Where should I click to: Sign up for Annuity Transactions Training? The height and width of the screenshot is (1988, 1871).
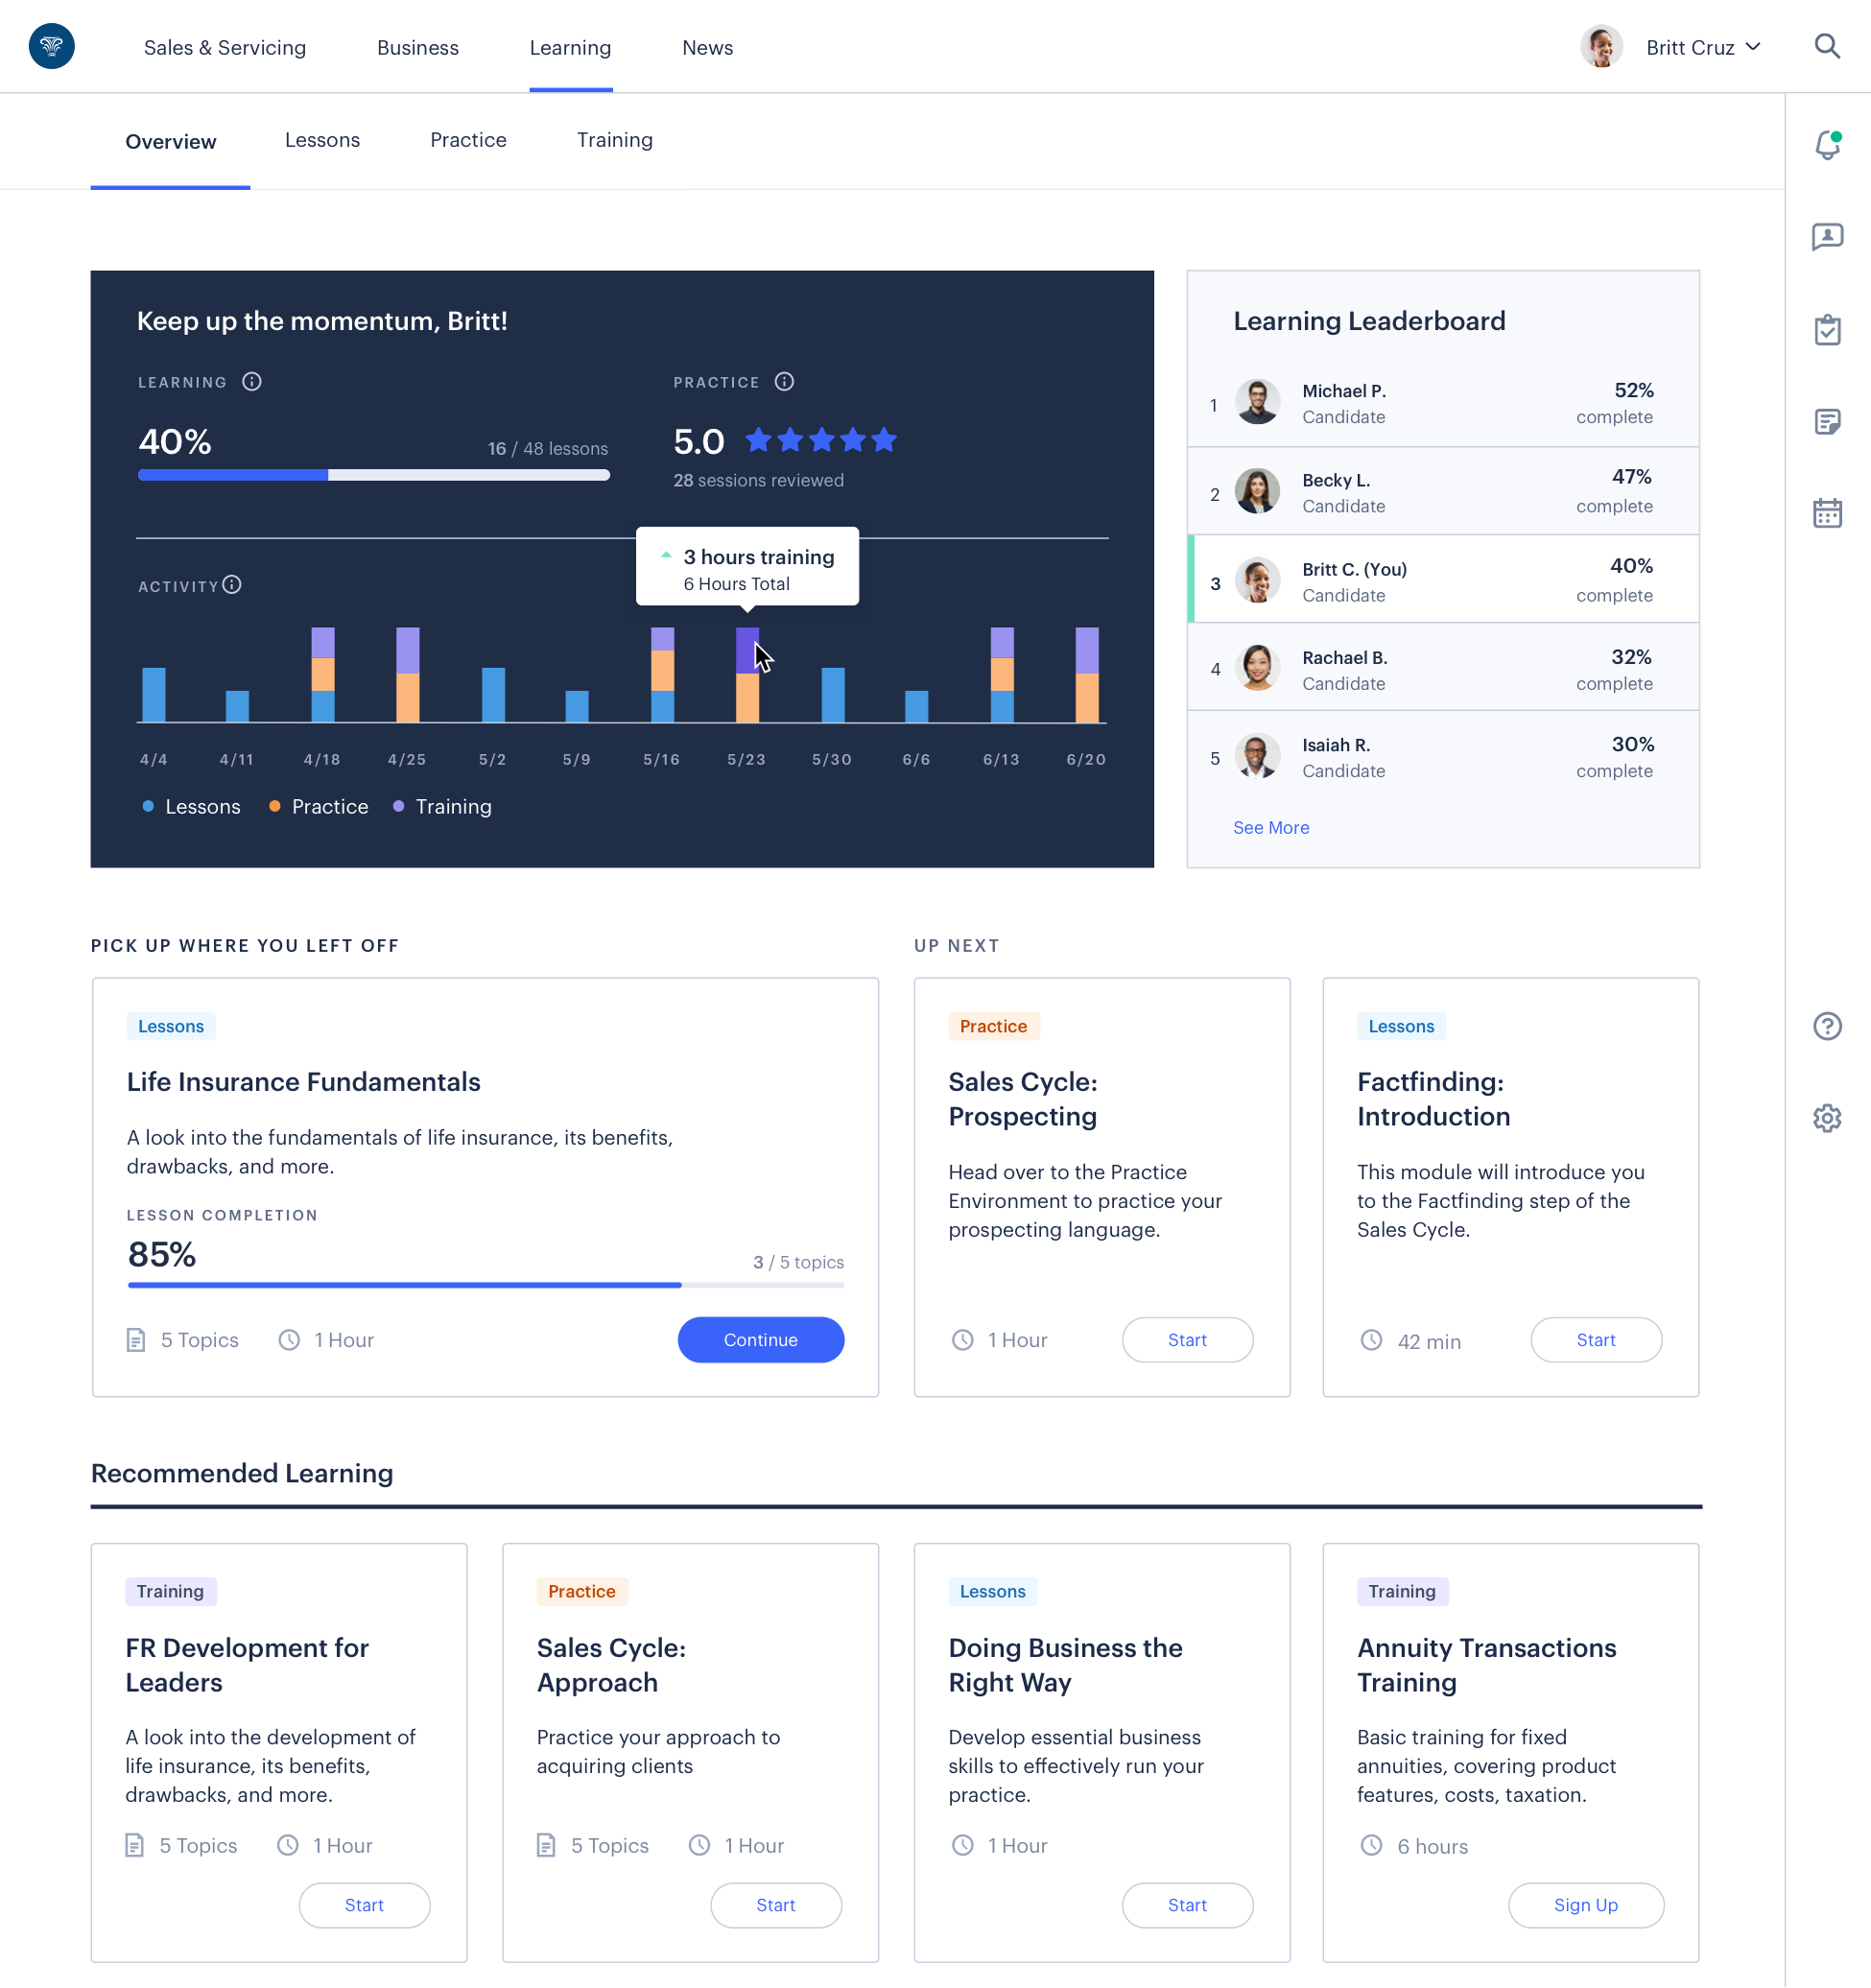click(1585, 1905)
